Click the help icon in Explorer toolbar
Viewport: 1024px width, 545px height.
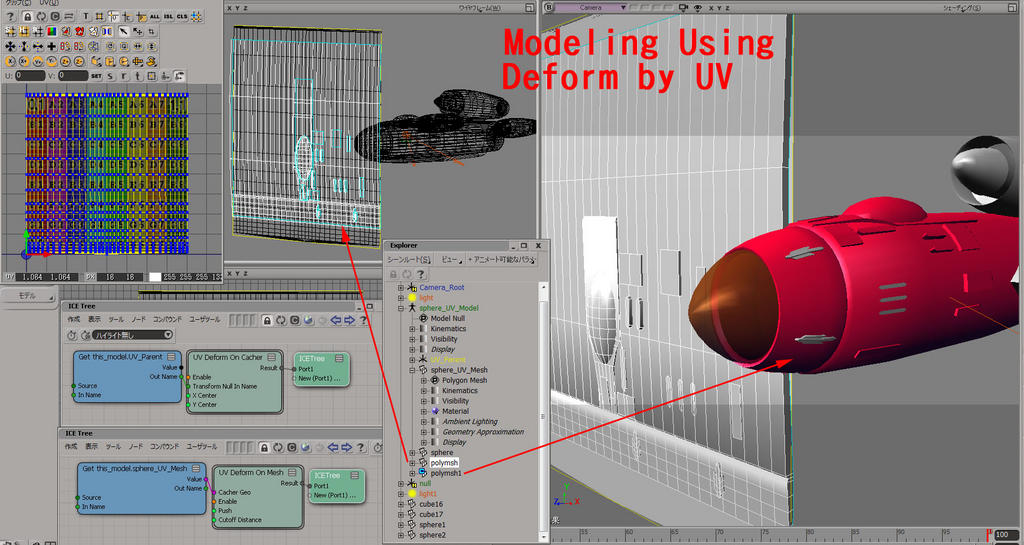(x=421, y=274)
